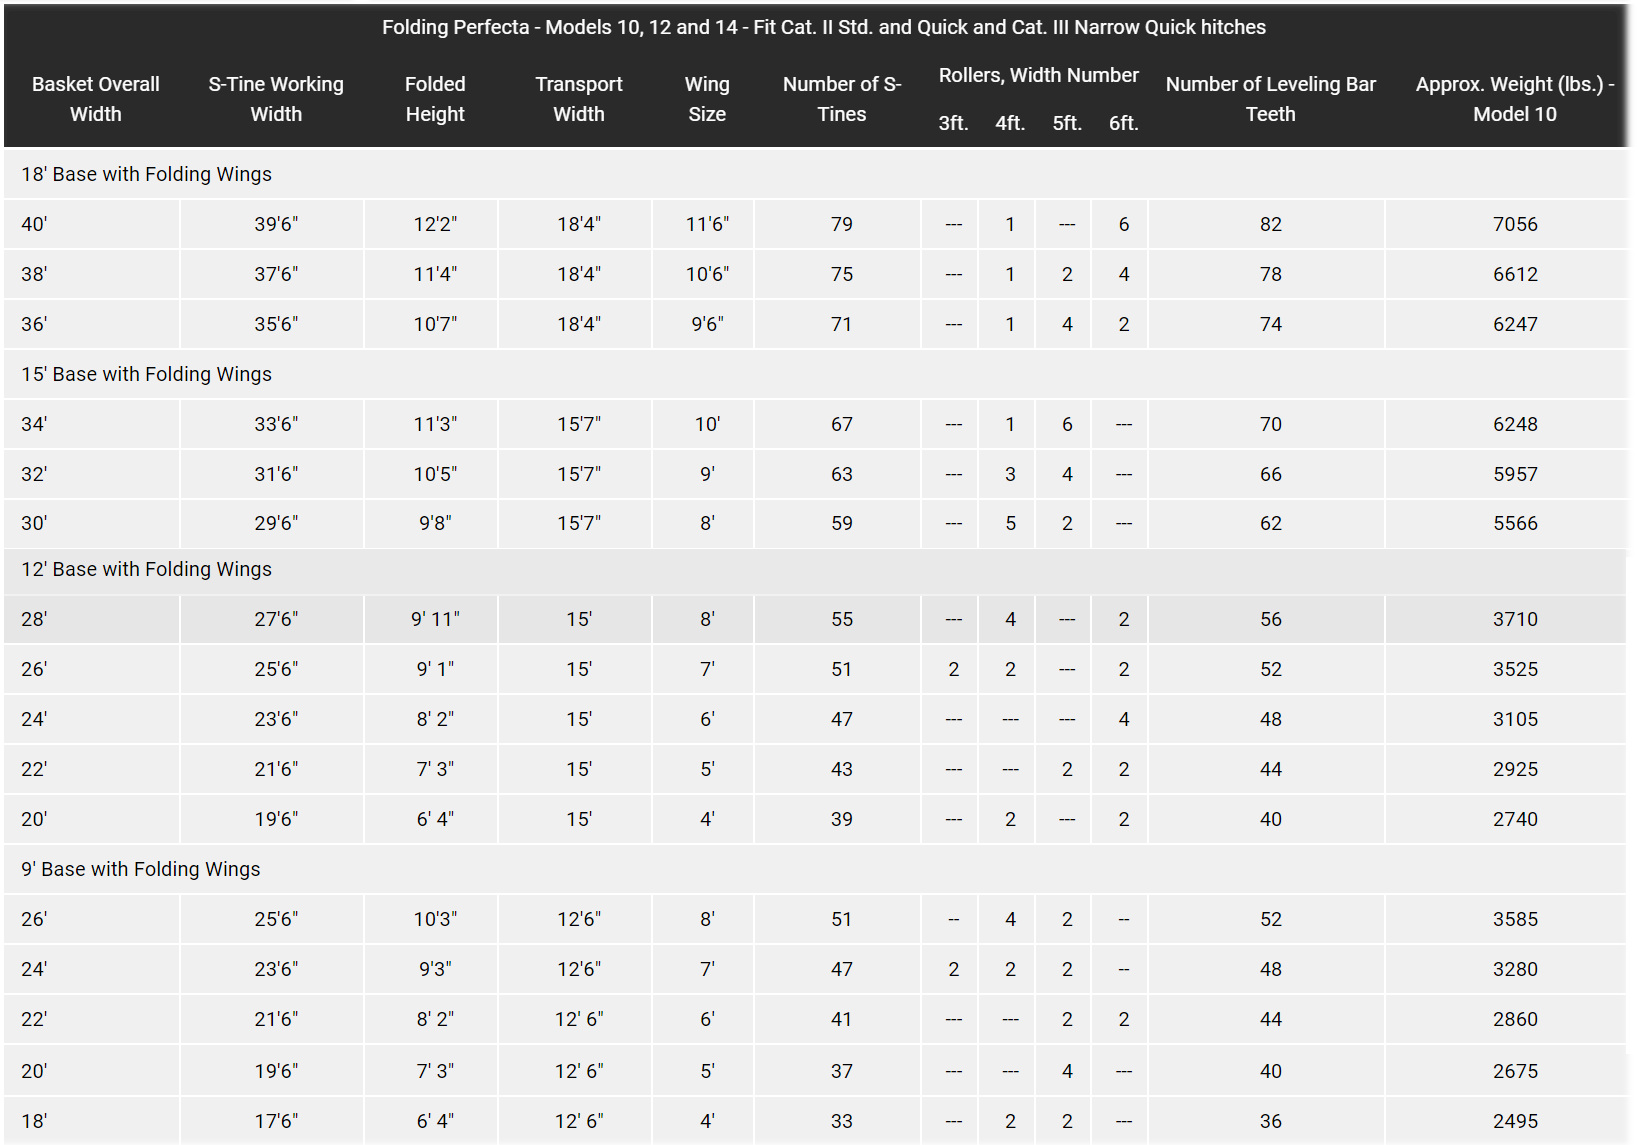Click the Number of S-Tines header
Image resolution: width=1637 pixels, height=1145 pixels.
(x=842, y=99)
